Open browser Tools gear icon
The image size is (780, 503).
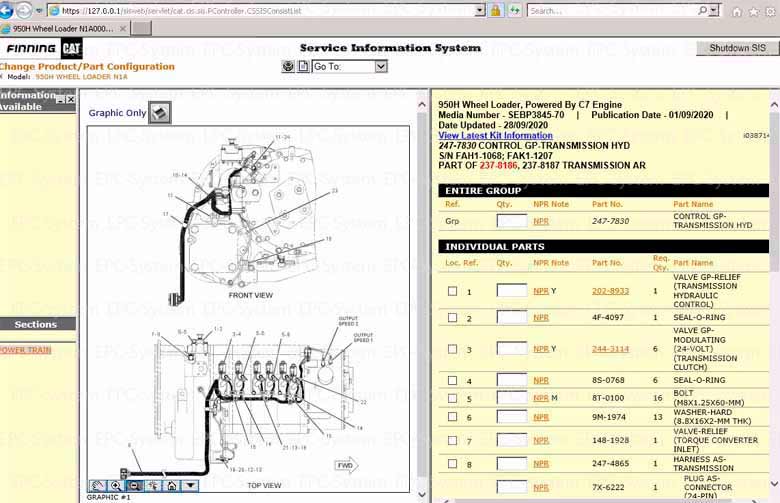tap(771, 11)
